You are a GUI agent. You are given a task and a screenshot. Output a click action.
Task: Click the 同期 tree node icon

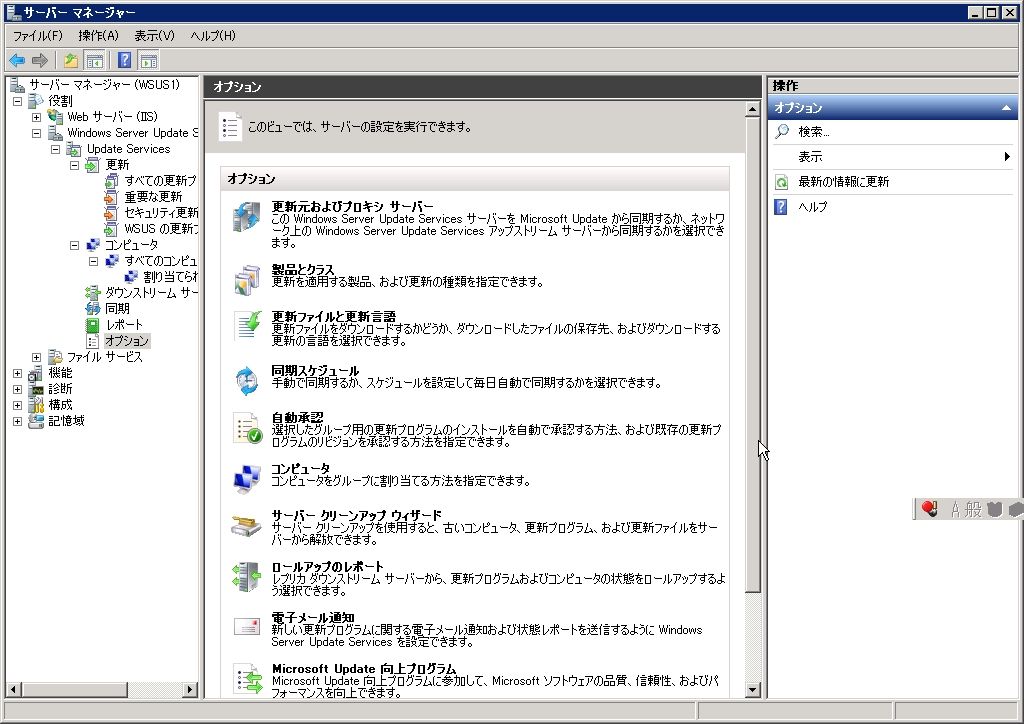[x=93, y=308]
